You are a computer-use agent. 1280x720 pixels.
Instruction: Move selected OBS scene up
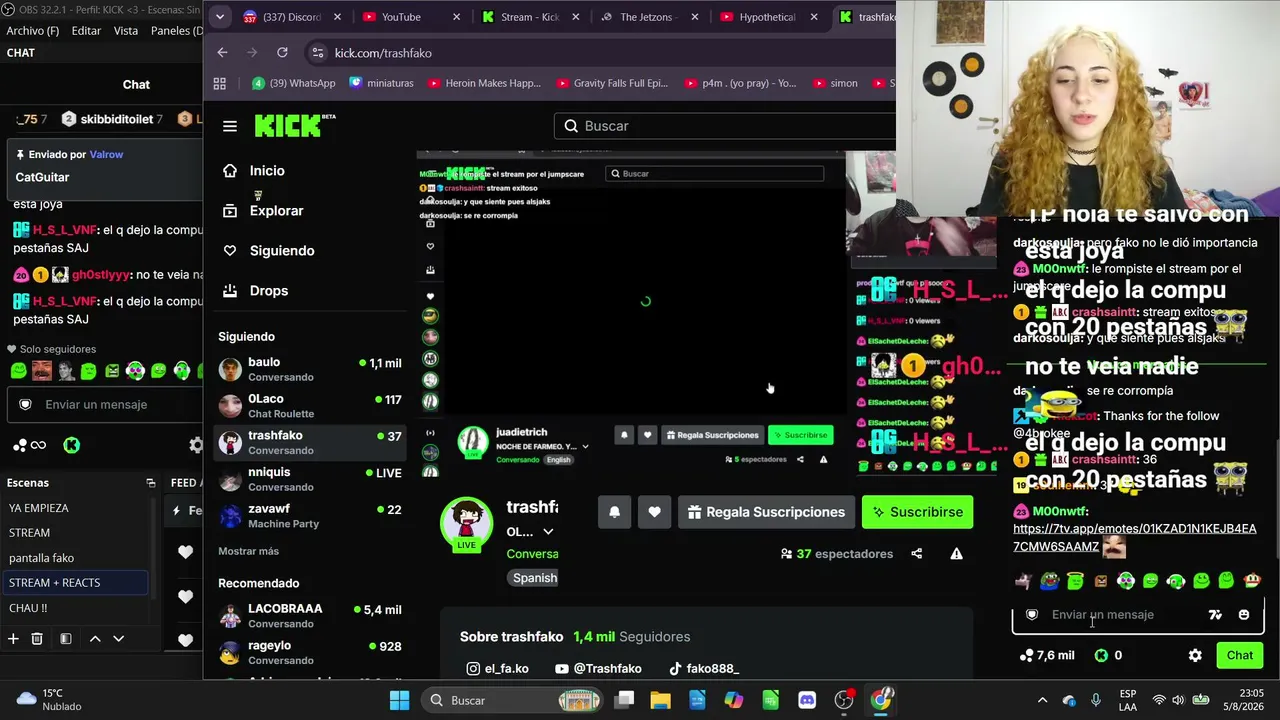pyautogui.click(x=95, y=639)
